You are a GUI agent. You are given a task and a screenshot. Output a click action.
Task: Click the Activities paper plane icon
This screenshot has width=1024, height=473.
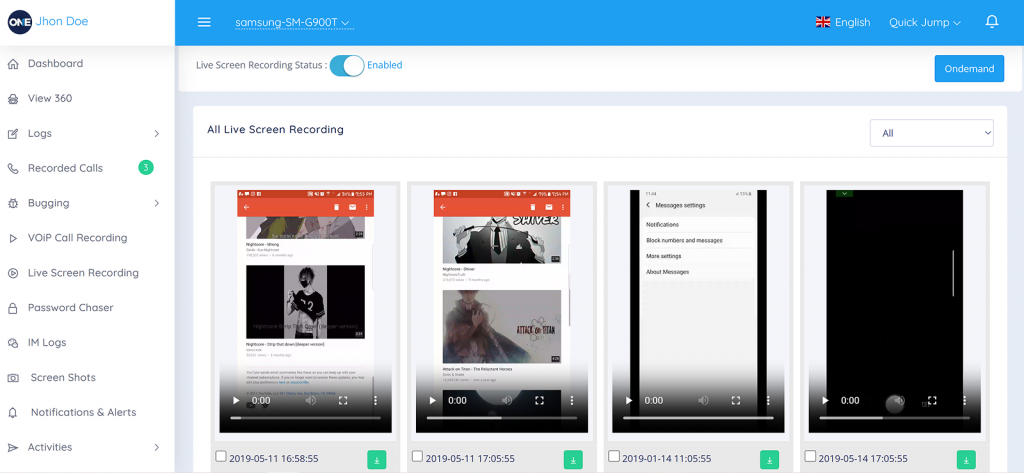click(x=12, y=448)
